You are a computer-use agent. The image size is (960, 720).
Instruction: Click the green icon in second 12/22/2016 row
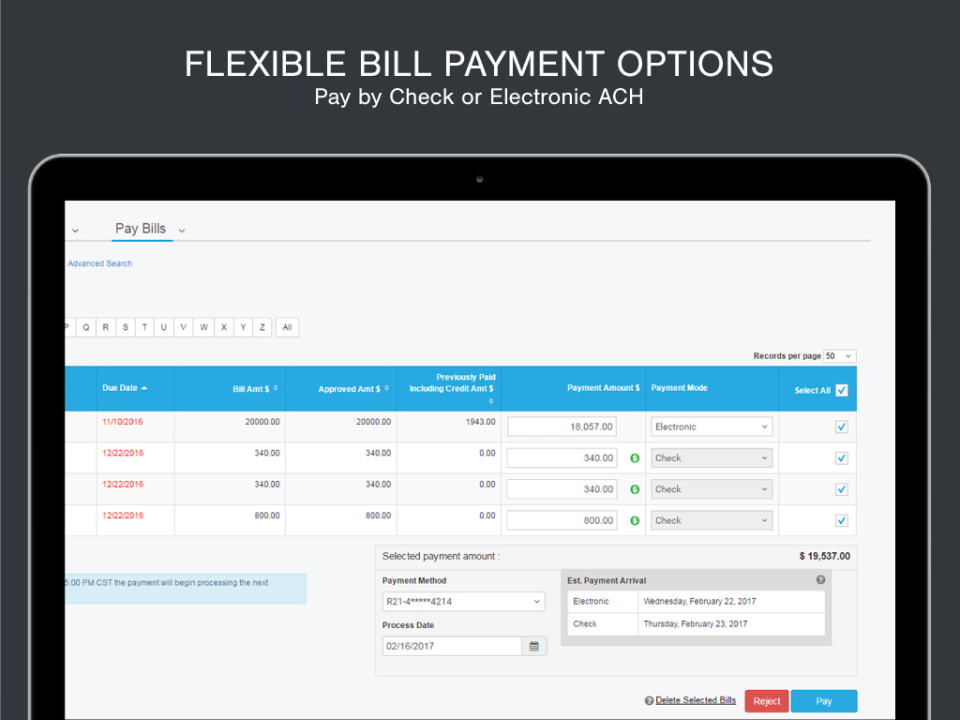(634, 488)
